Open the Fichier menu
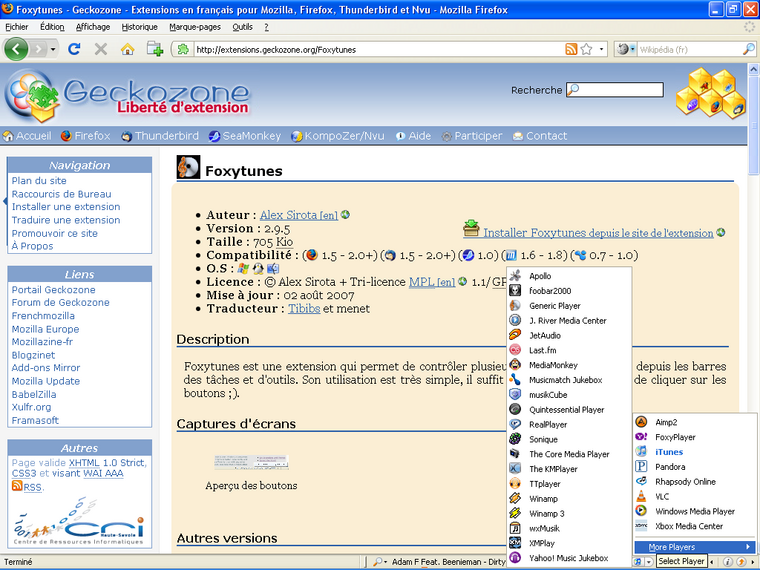760x570 pixels. [x=16, y=27]
